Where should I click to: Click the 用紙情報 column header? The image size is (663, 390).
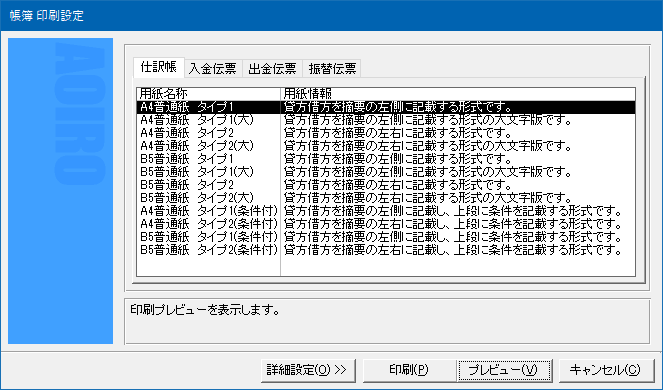[458, 94]
